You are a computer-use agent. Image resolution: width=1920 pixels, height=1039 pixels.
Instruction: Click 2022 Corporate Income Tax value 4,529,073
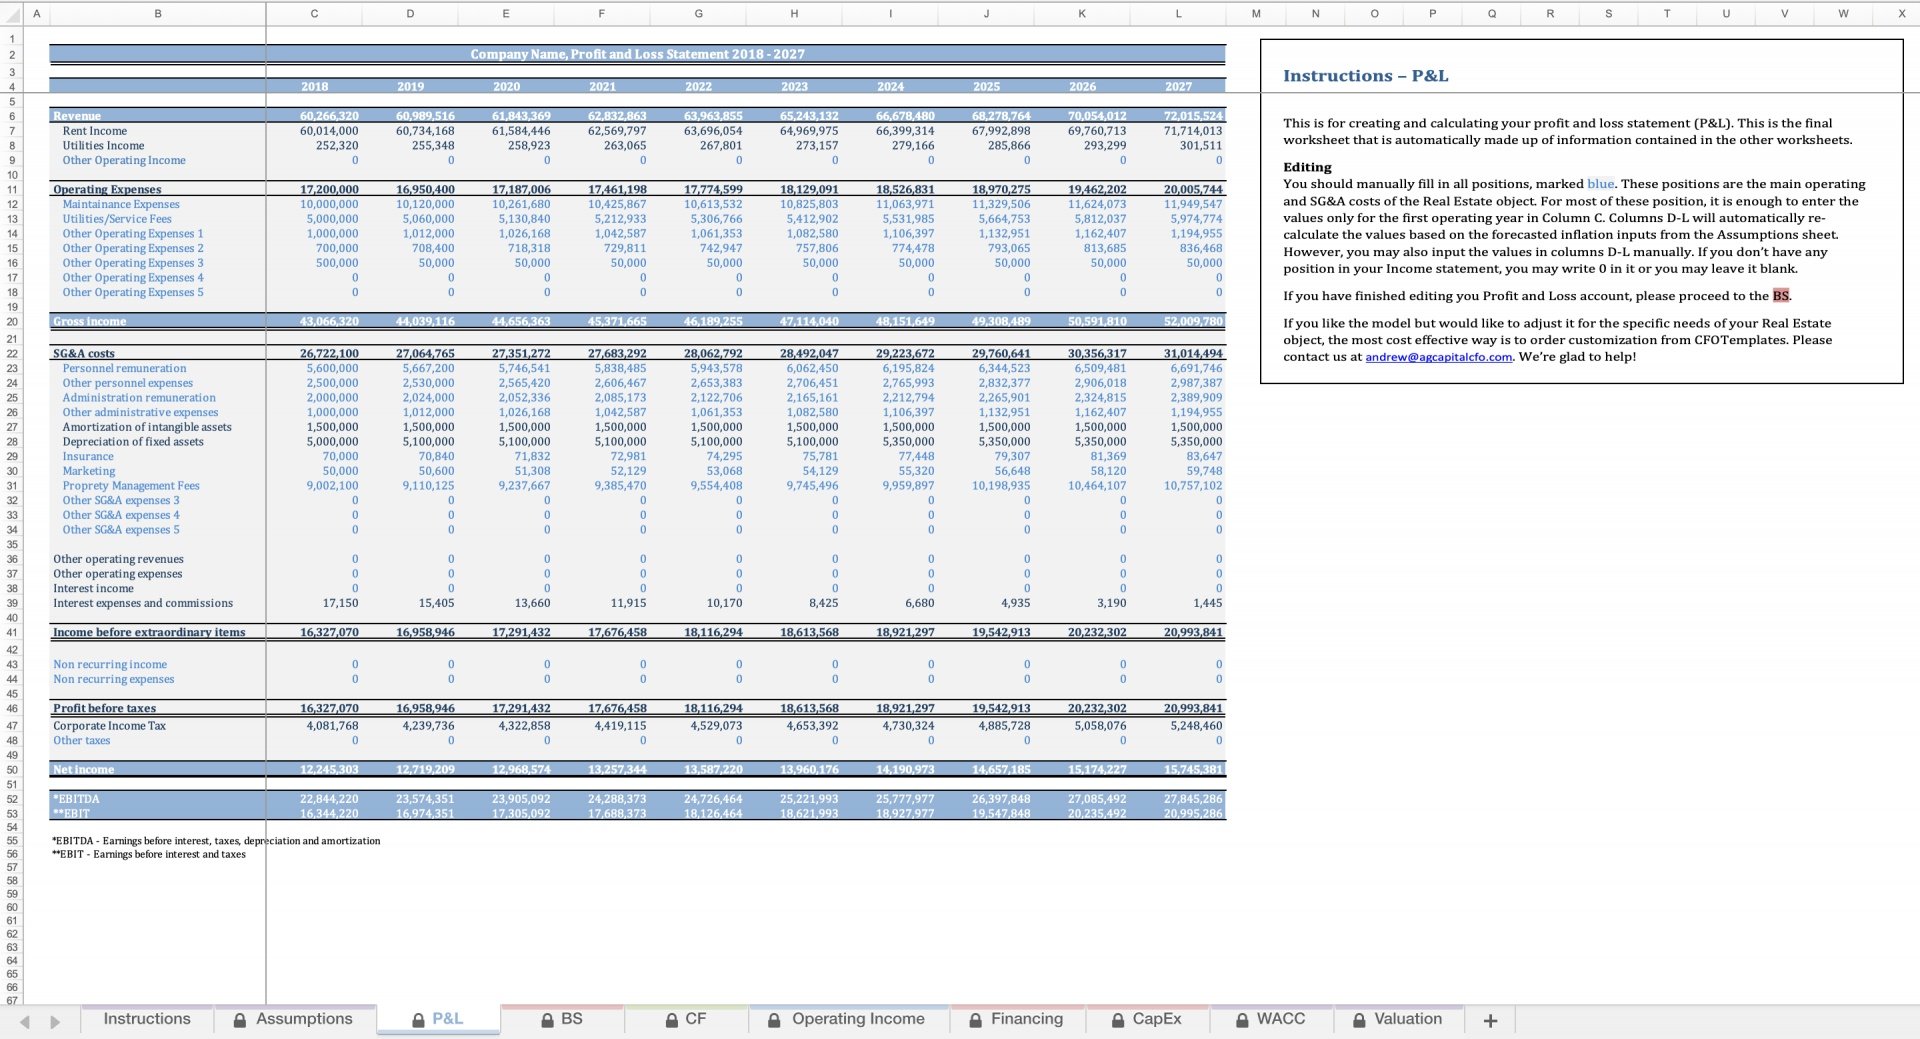[716, 726]
